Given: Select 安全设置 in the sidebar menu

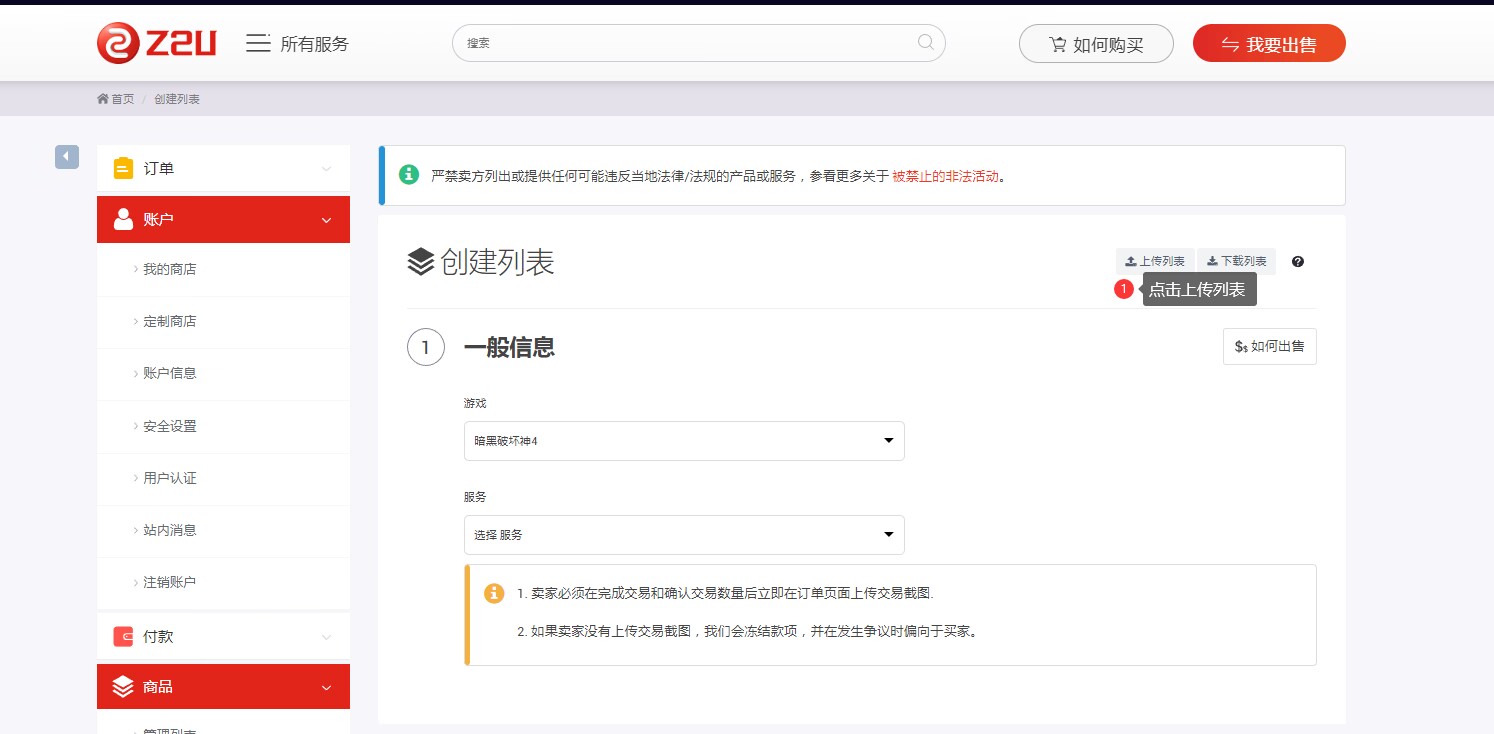Looking at the screenshot, I should [169, 426].
